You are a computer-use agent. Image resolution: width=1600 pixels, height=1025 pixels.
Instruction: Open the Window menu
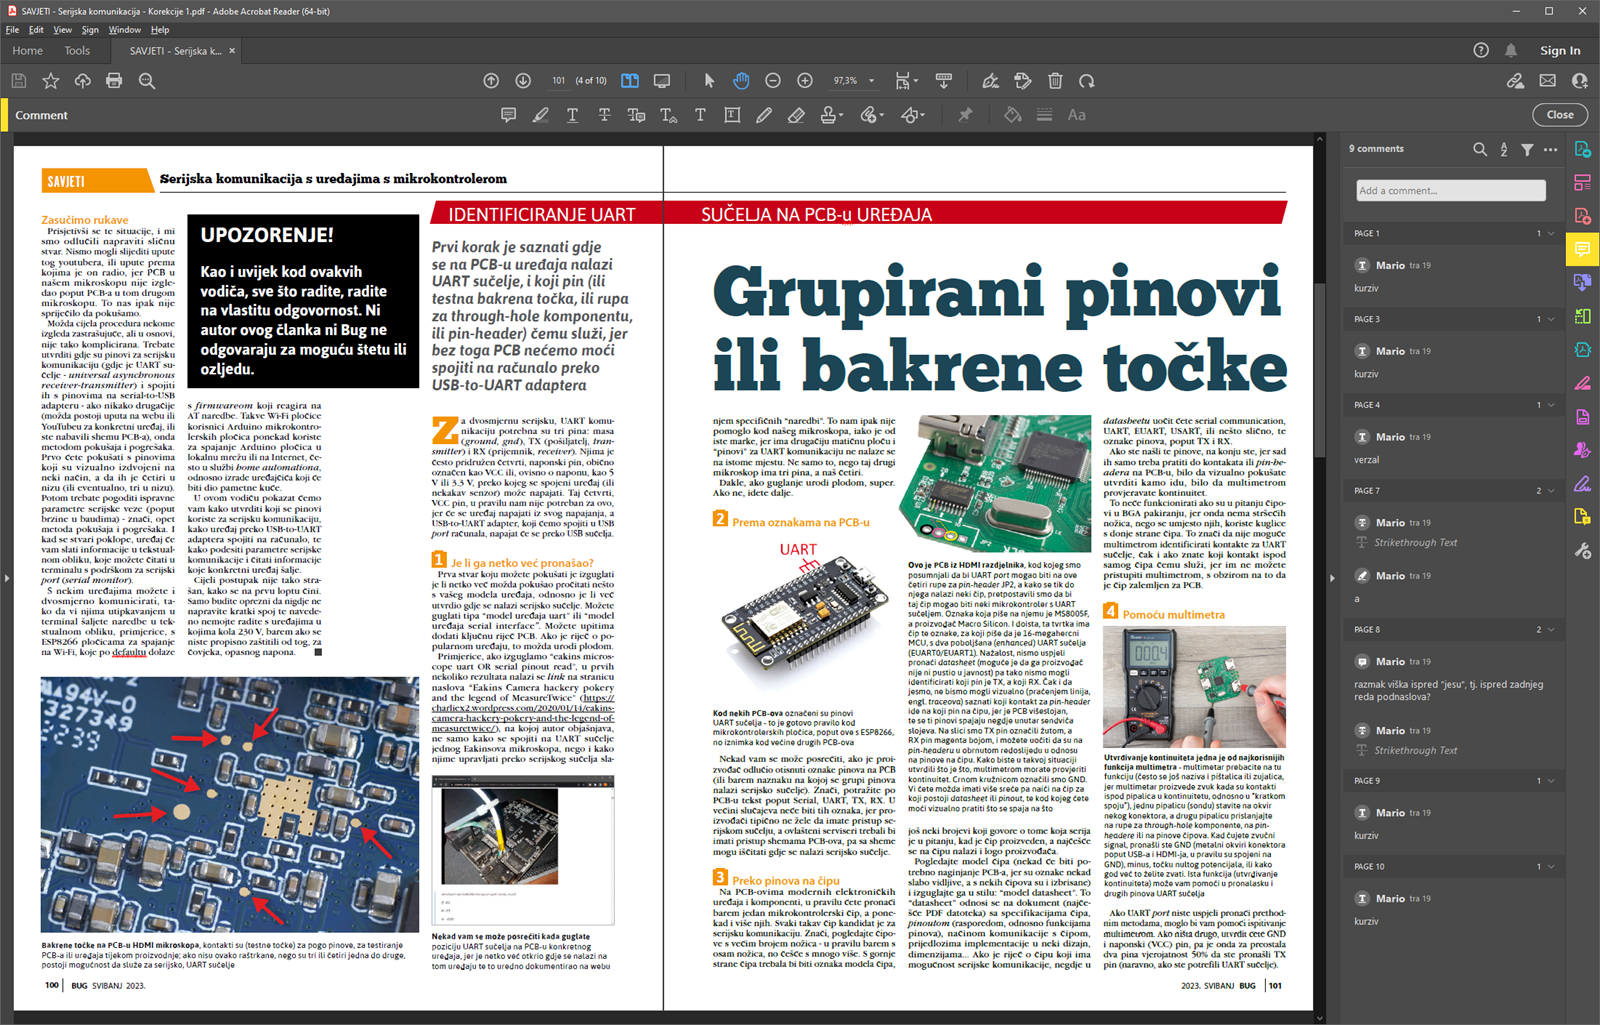(x=125, y=30)
